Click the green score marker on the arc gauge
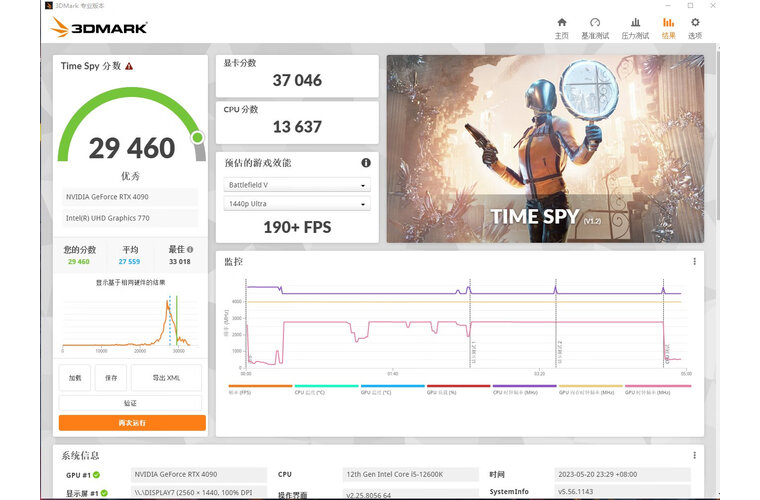Image resolution: width=760 pixels, height=500 pixels. pyautogui.click(x=197, y=138)
